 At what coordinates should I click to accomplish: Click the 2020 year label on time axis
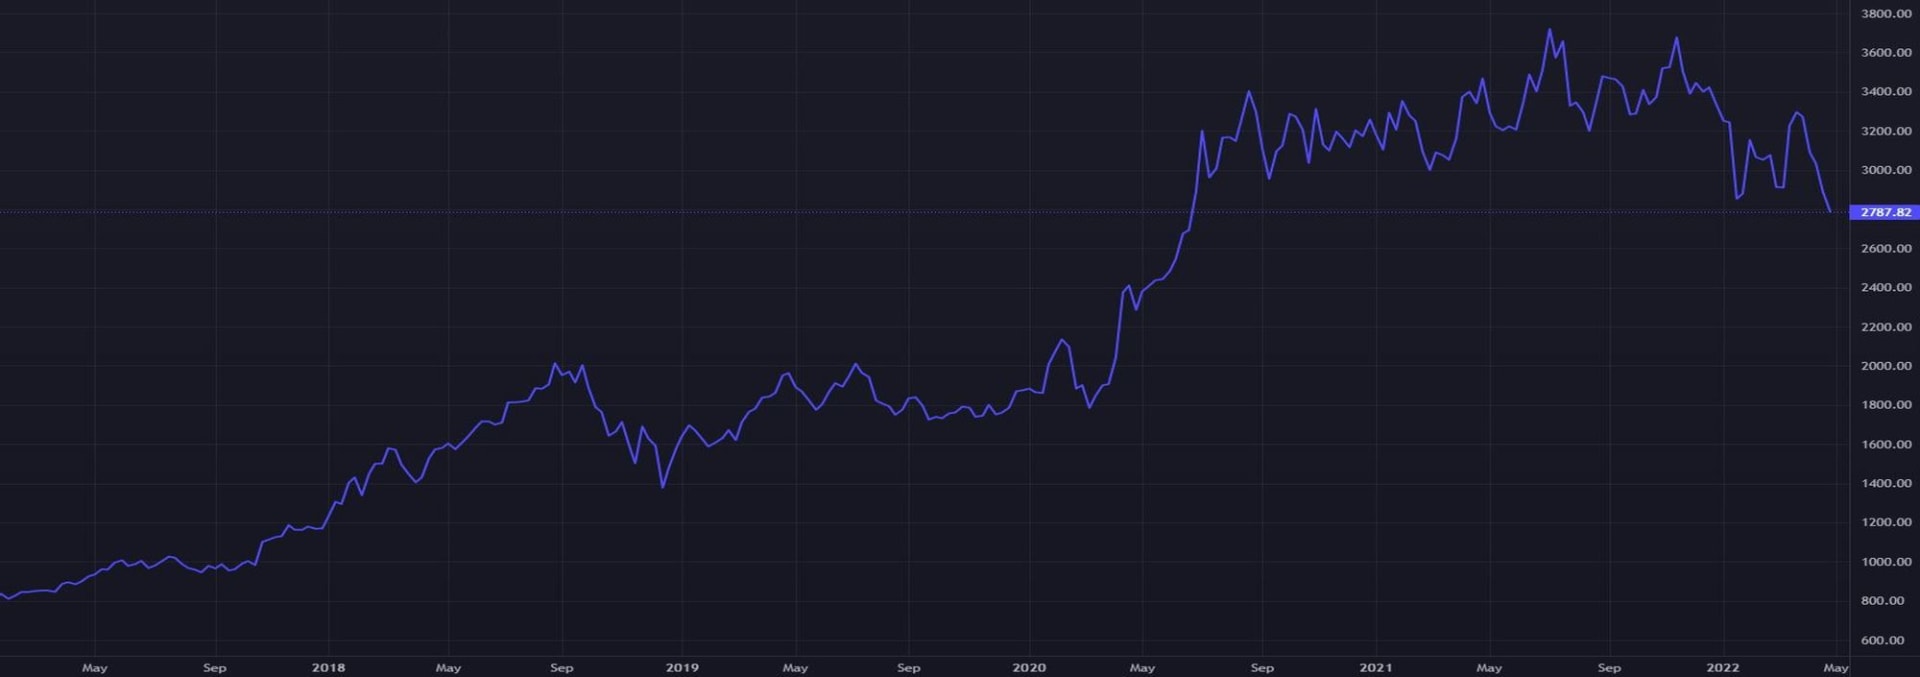[1029, 667]
